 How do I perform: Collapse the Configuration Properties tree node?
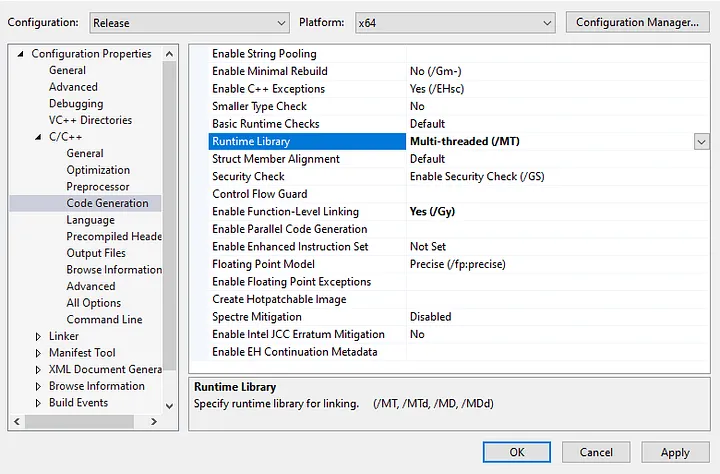pyautogui.click(x=21, y=54)
